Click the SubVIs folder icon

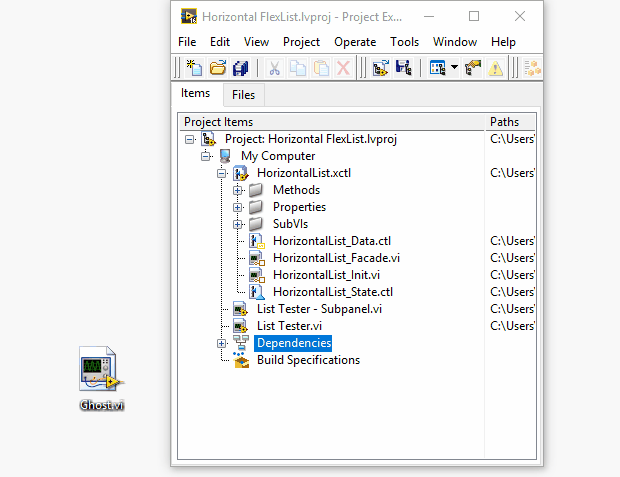coord(256,224)
